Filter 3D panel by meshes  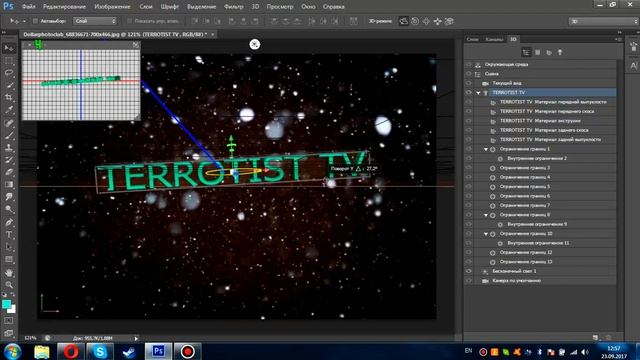(538, 52)
